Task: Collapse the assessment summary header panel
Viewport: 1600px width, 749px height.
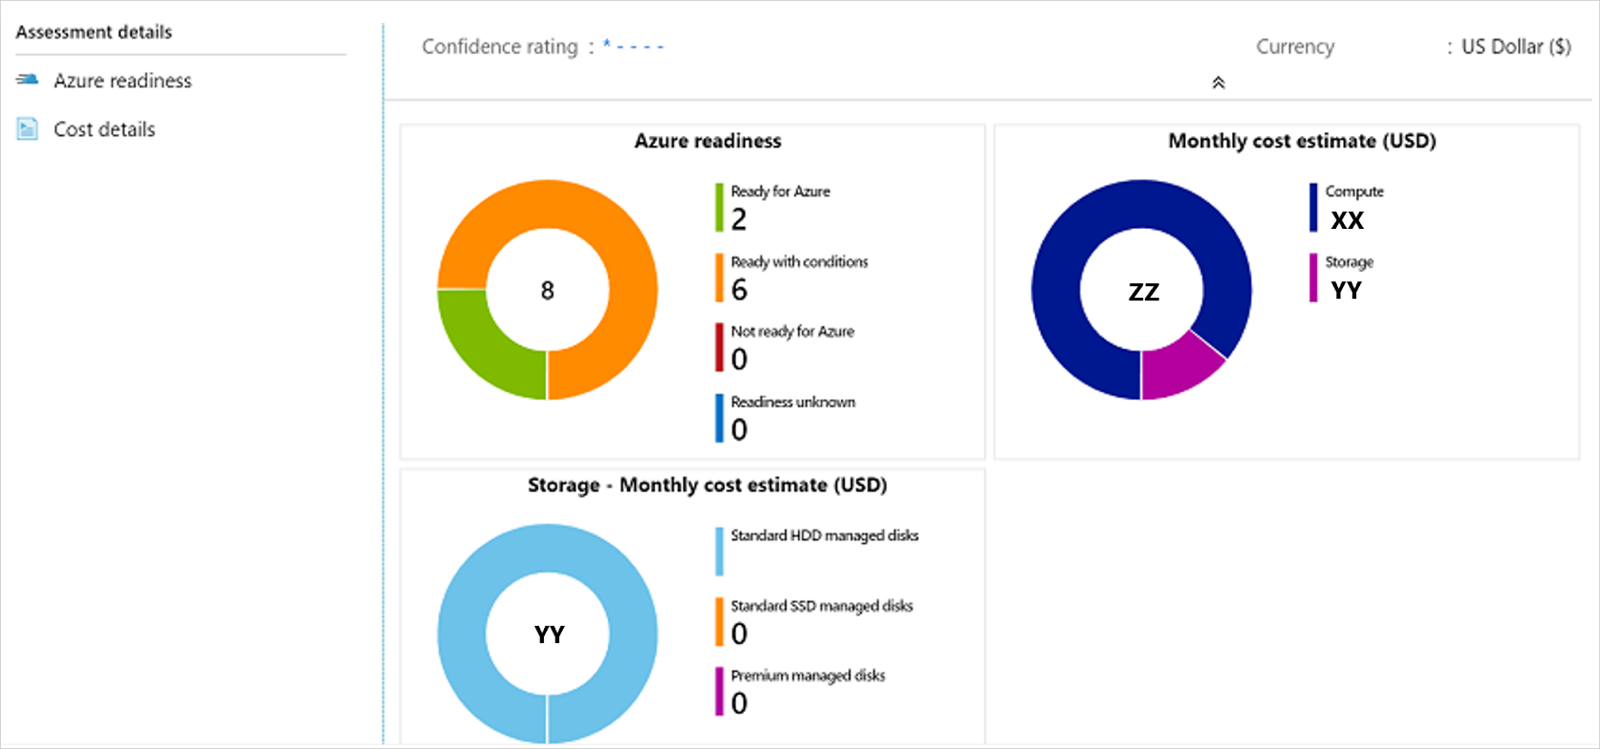Action: (x=1219, y=83)
